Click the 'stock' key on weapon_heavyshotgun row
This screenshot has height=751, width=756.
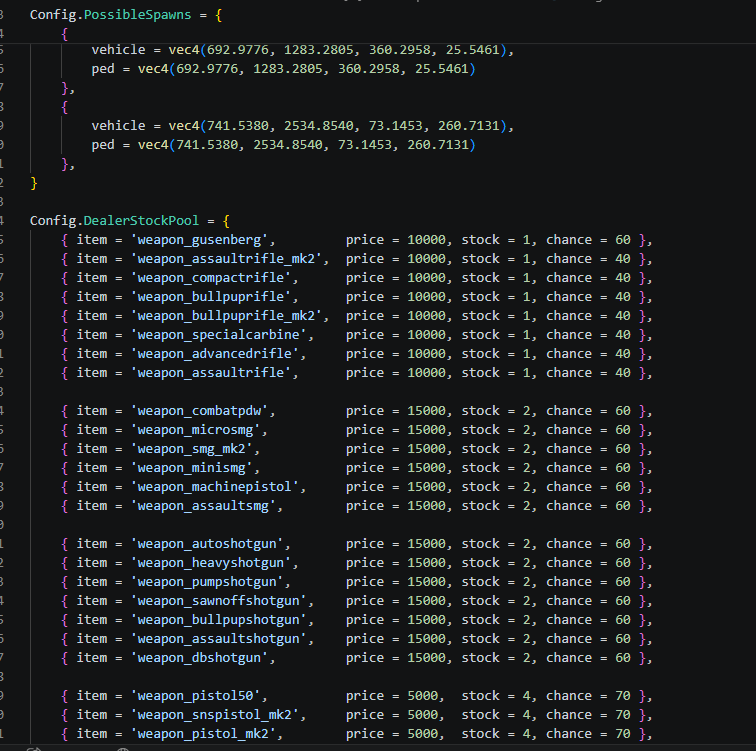[x=481, y=563]
